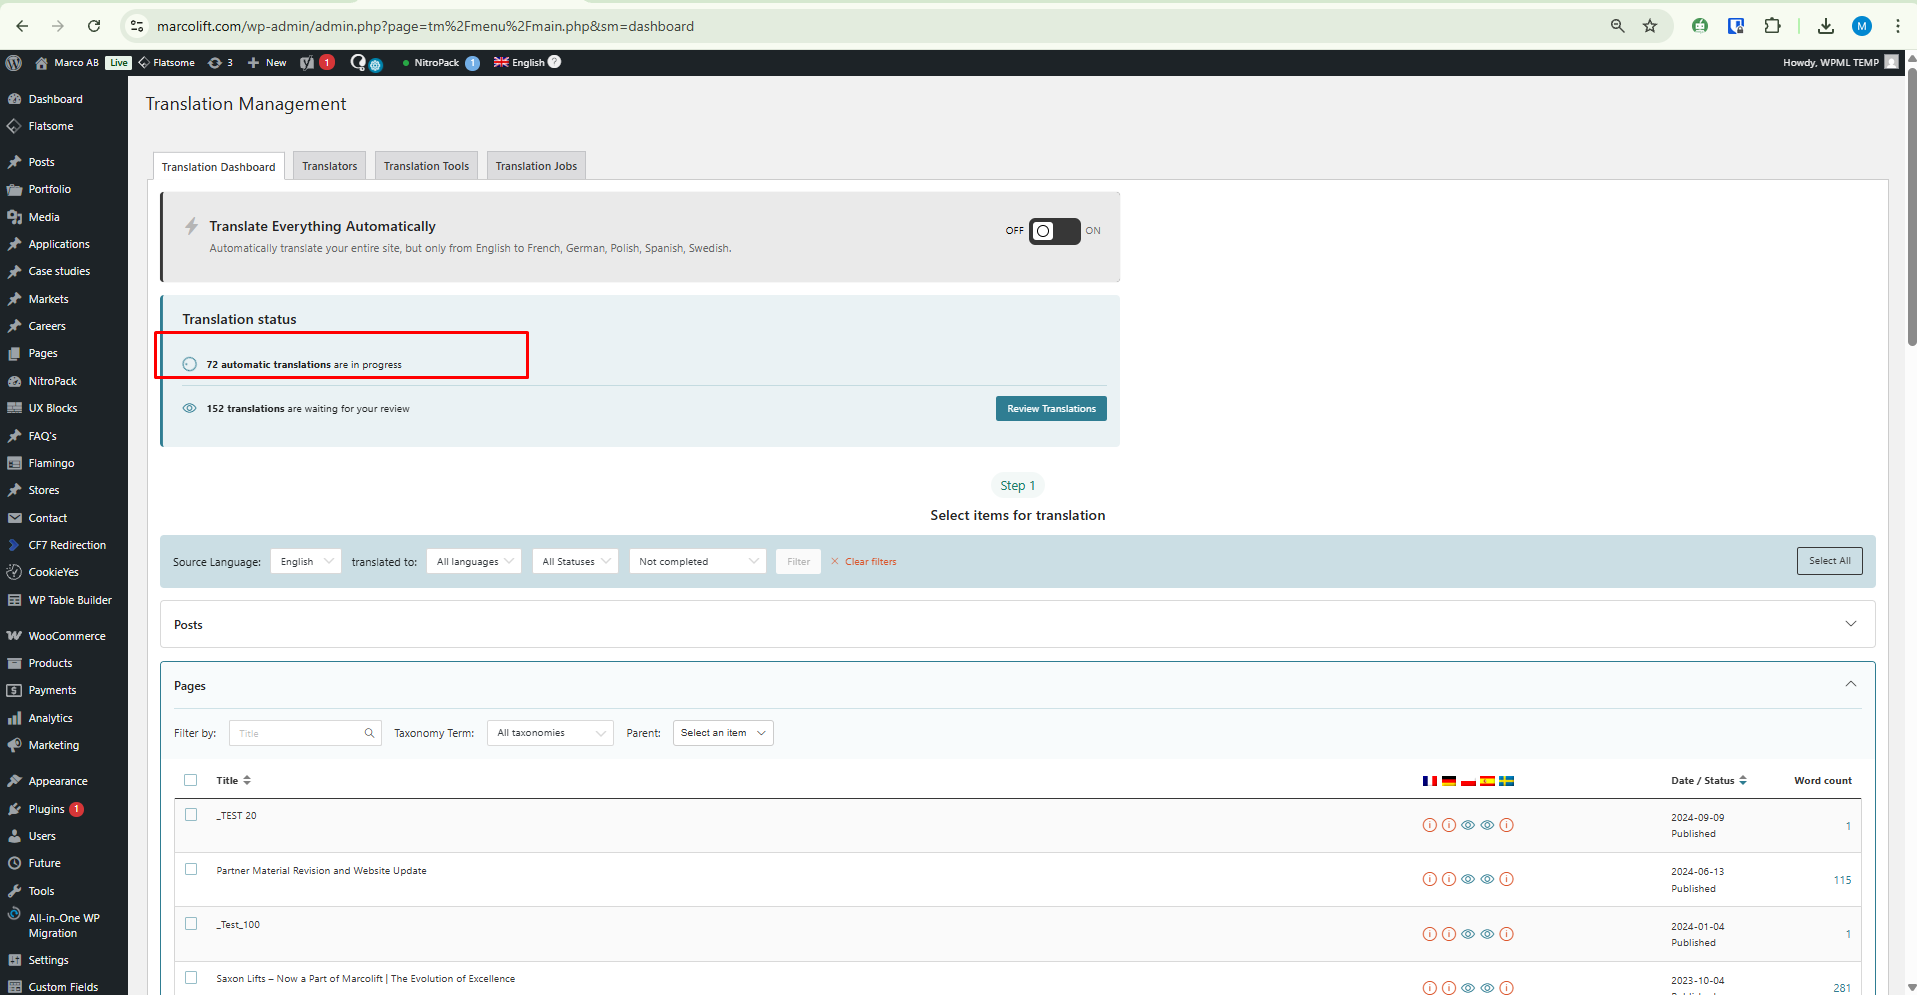Click the Swedish flag column header

point(1507,781)
